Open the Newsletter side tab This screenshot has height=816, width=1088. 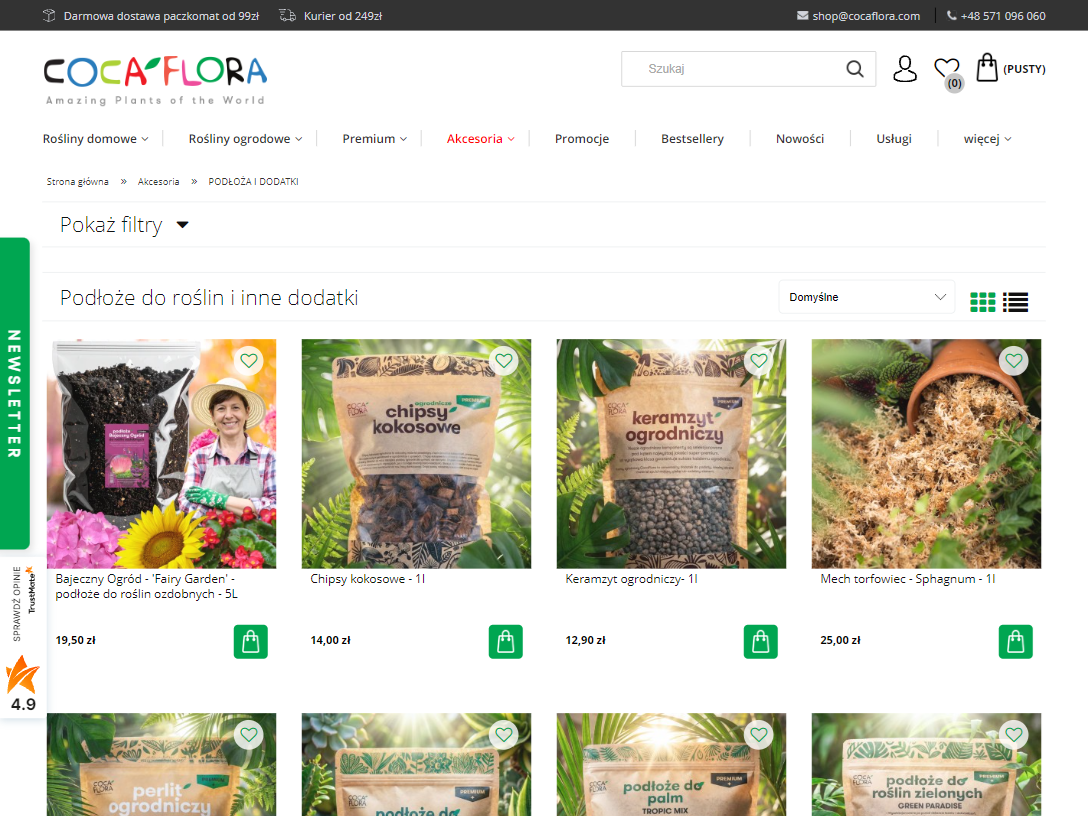[14, 393]
